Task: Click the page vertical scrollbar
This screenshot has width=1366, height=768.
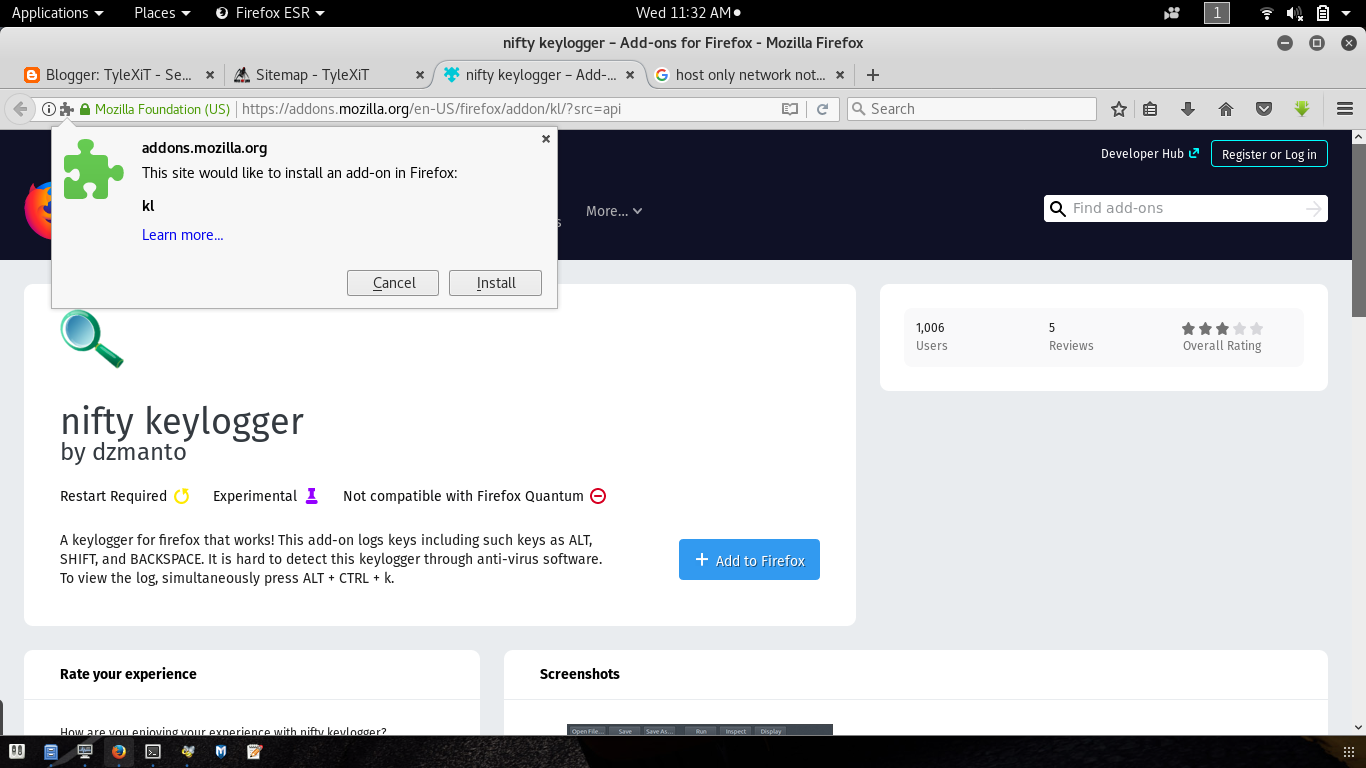Action: pos(1358,230)
